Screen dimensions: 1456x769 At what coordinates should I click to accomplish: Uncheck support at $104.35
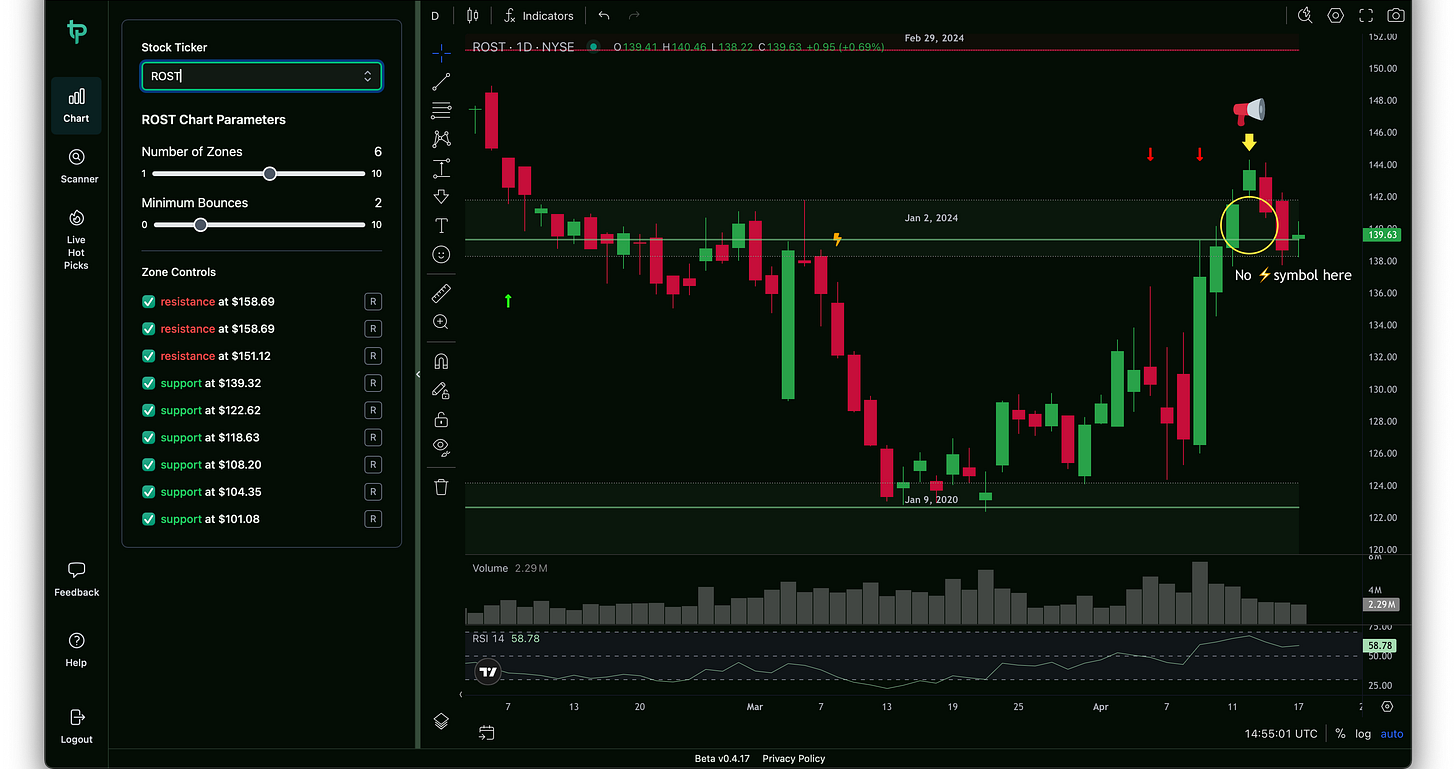(148, 491)
